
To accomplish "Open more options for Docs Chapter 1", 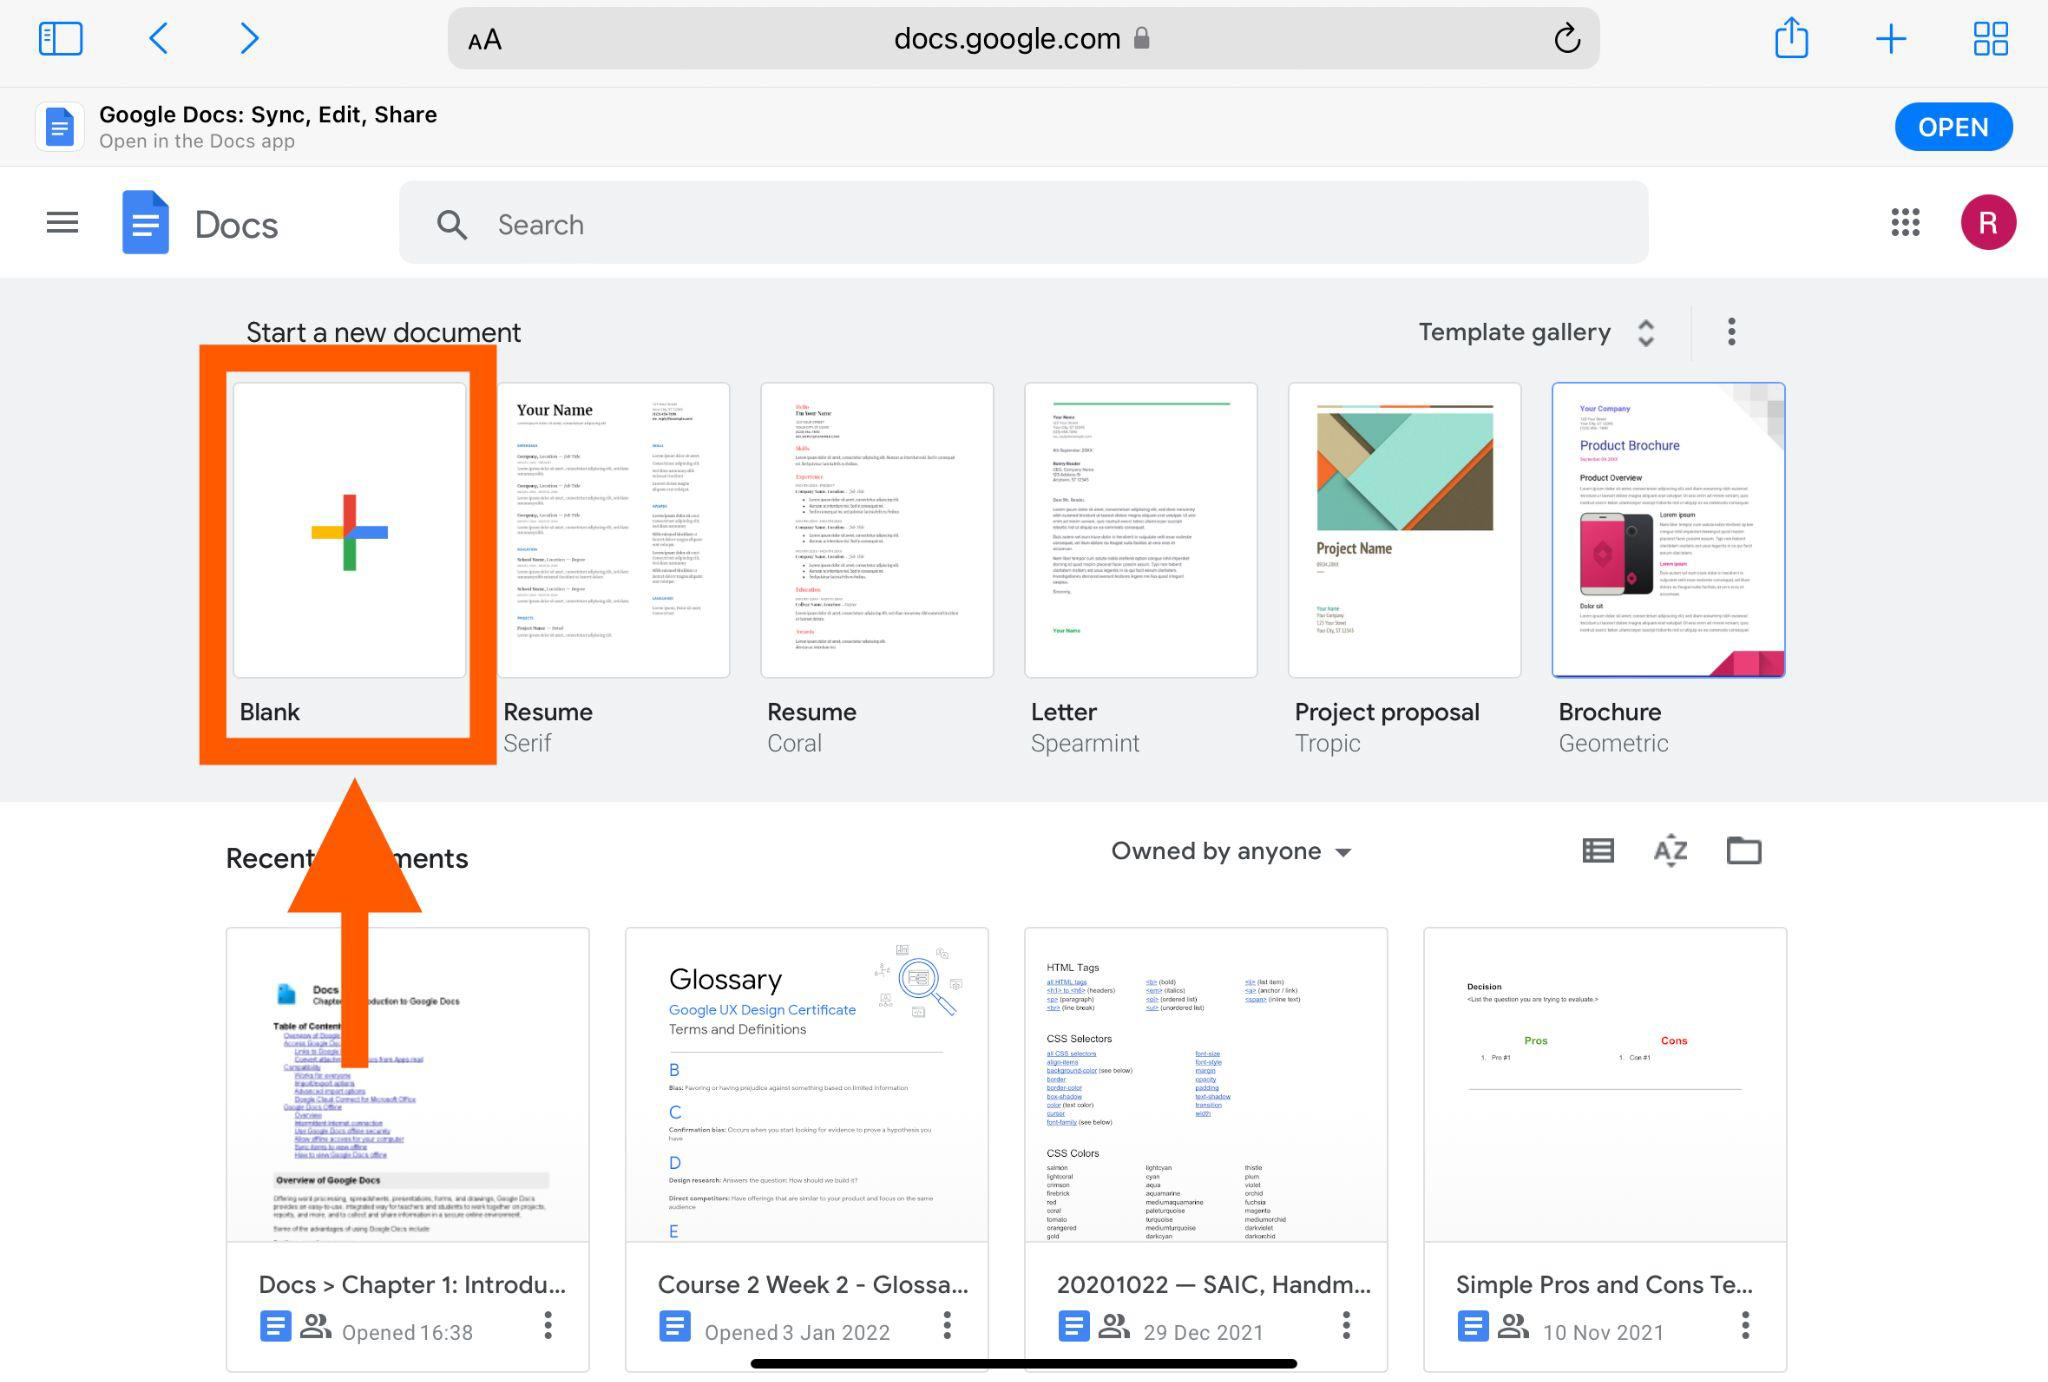I will coord(548,1326).
